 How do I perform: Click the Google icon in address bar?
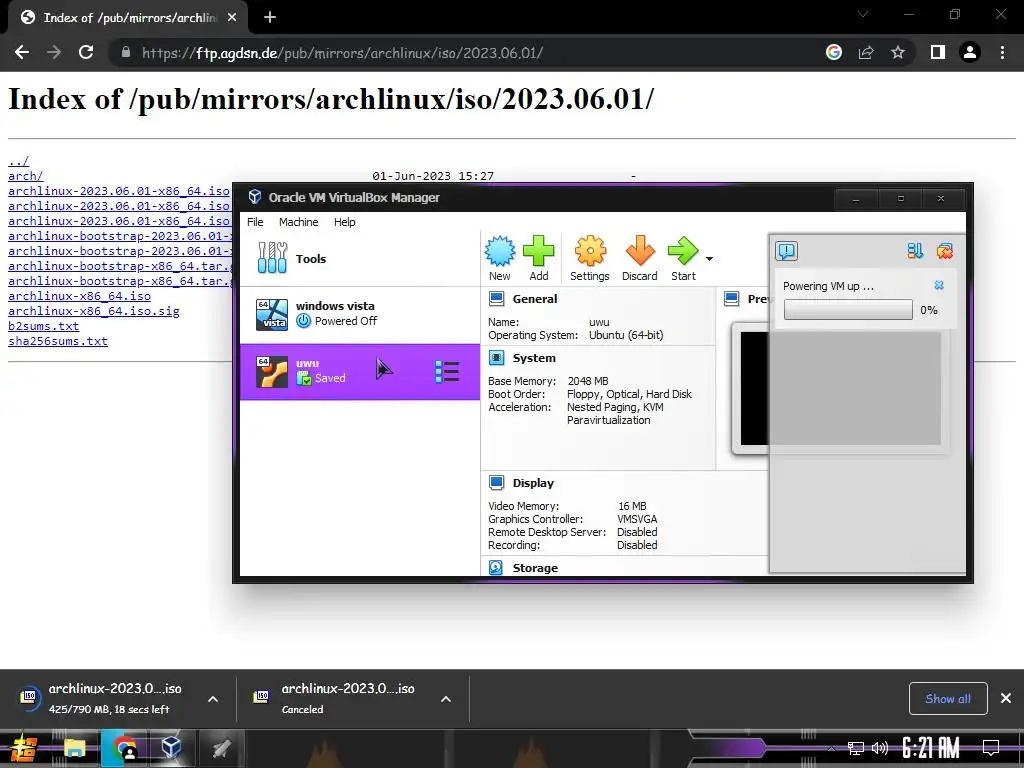click(x=834, y=52)
